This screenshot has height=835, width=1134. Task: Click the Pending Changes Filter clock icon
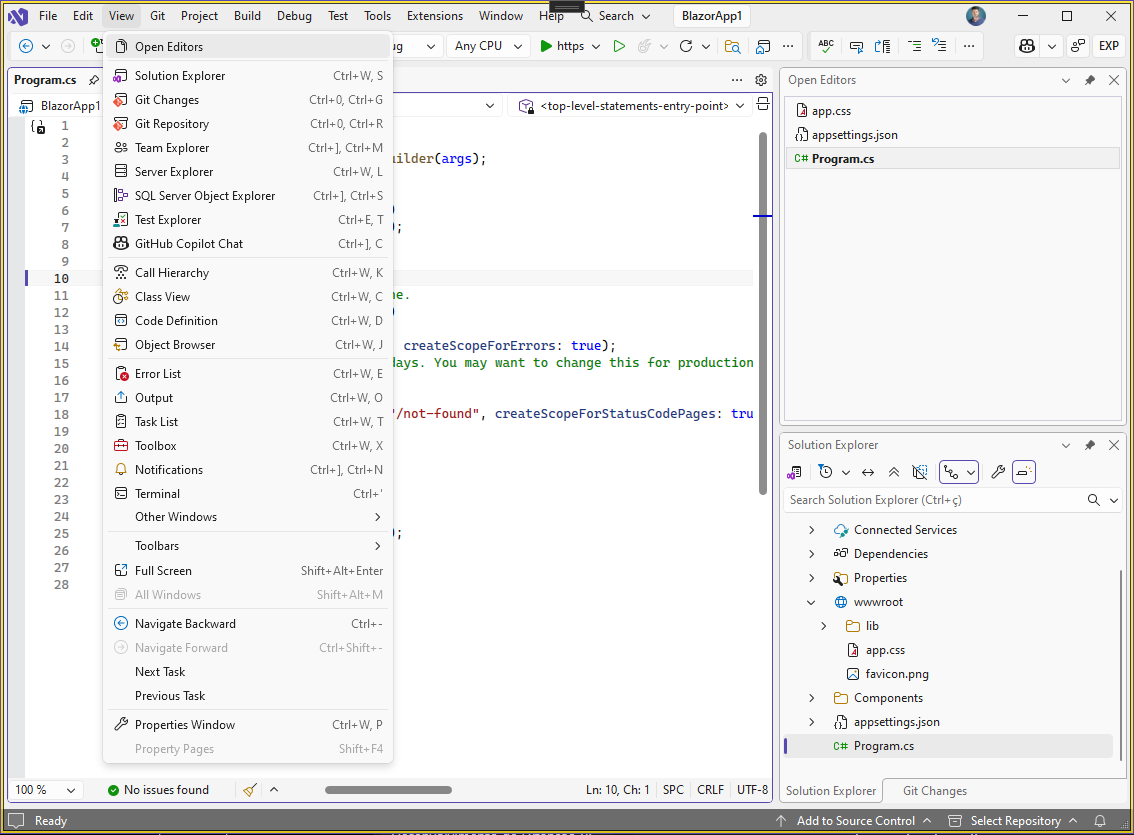pyautogui.click(x=825, y=472)
